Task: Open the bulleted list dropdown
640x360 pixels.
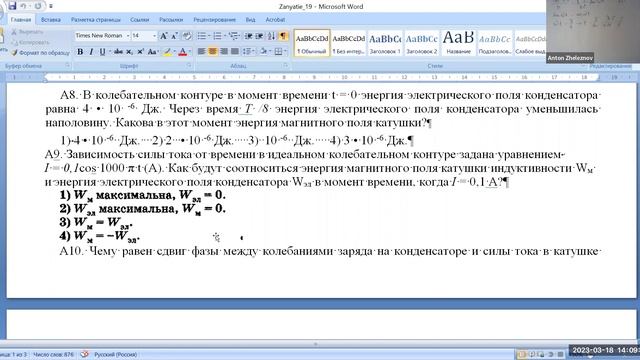Action: click(209, 36)
